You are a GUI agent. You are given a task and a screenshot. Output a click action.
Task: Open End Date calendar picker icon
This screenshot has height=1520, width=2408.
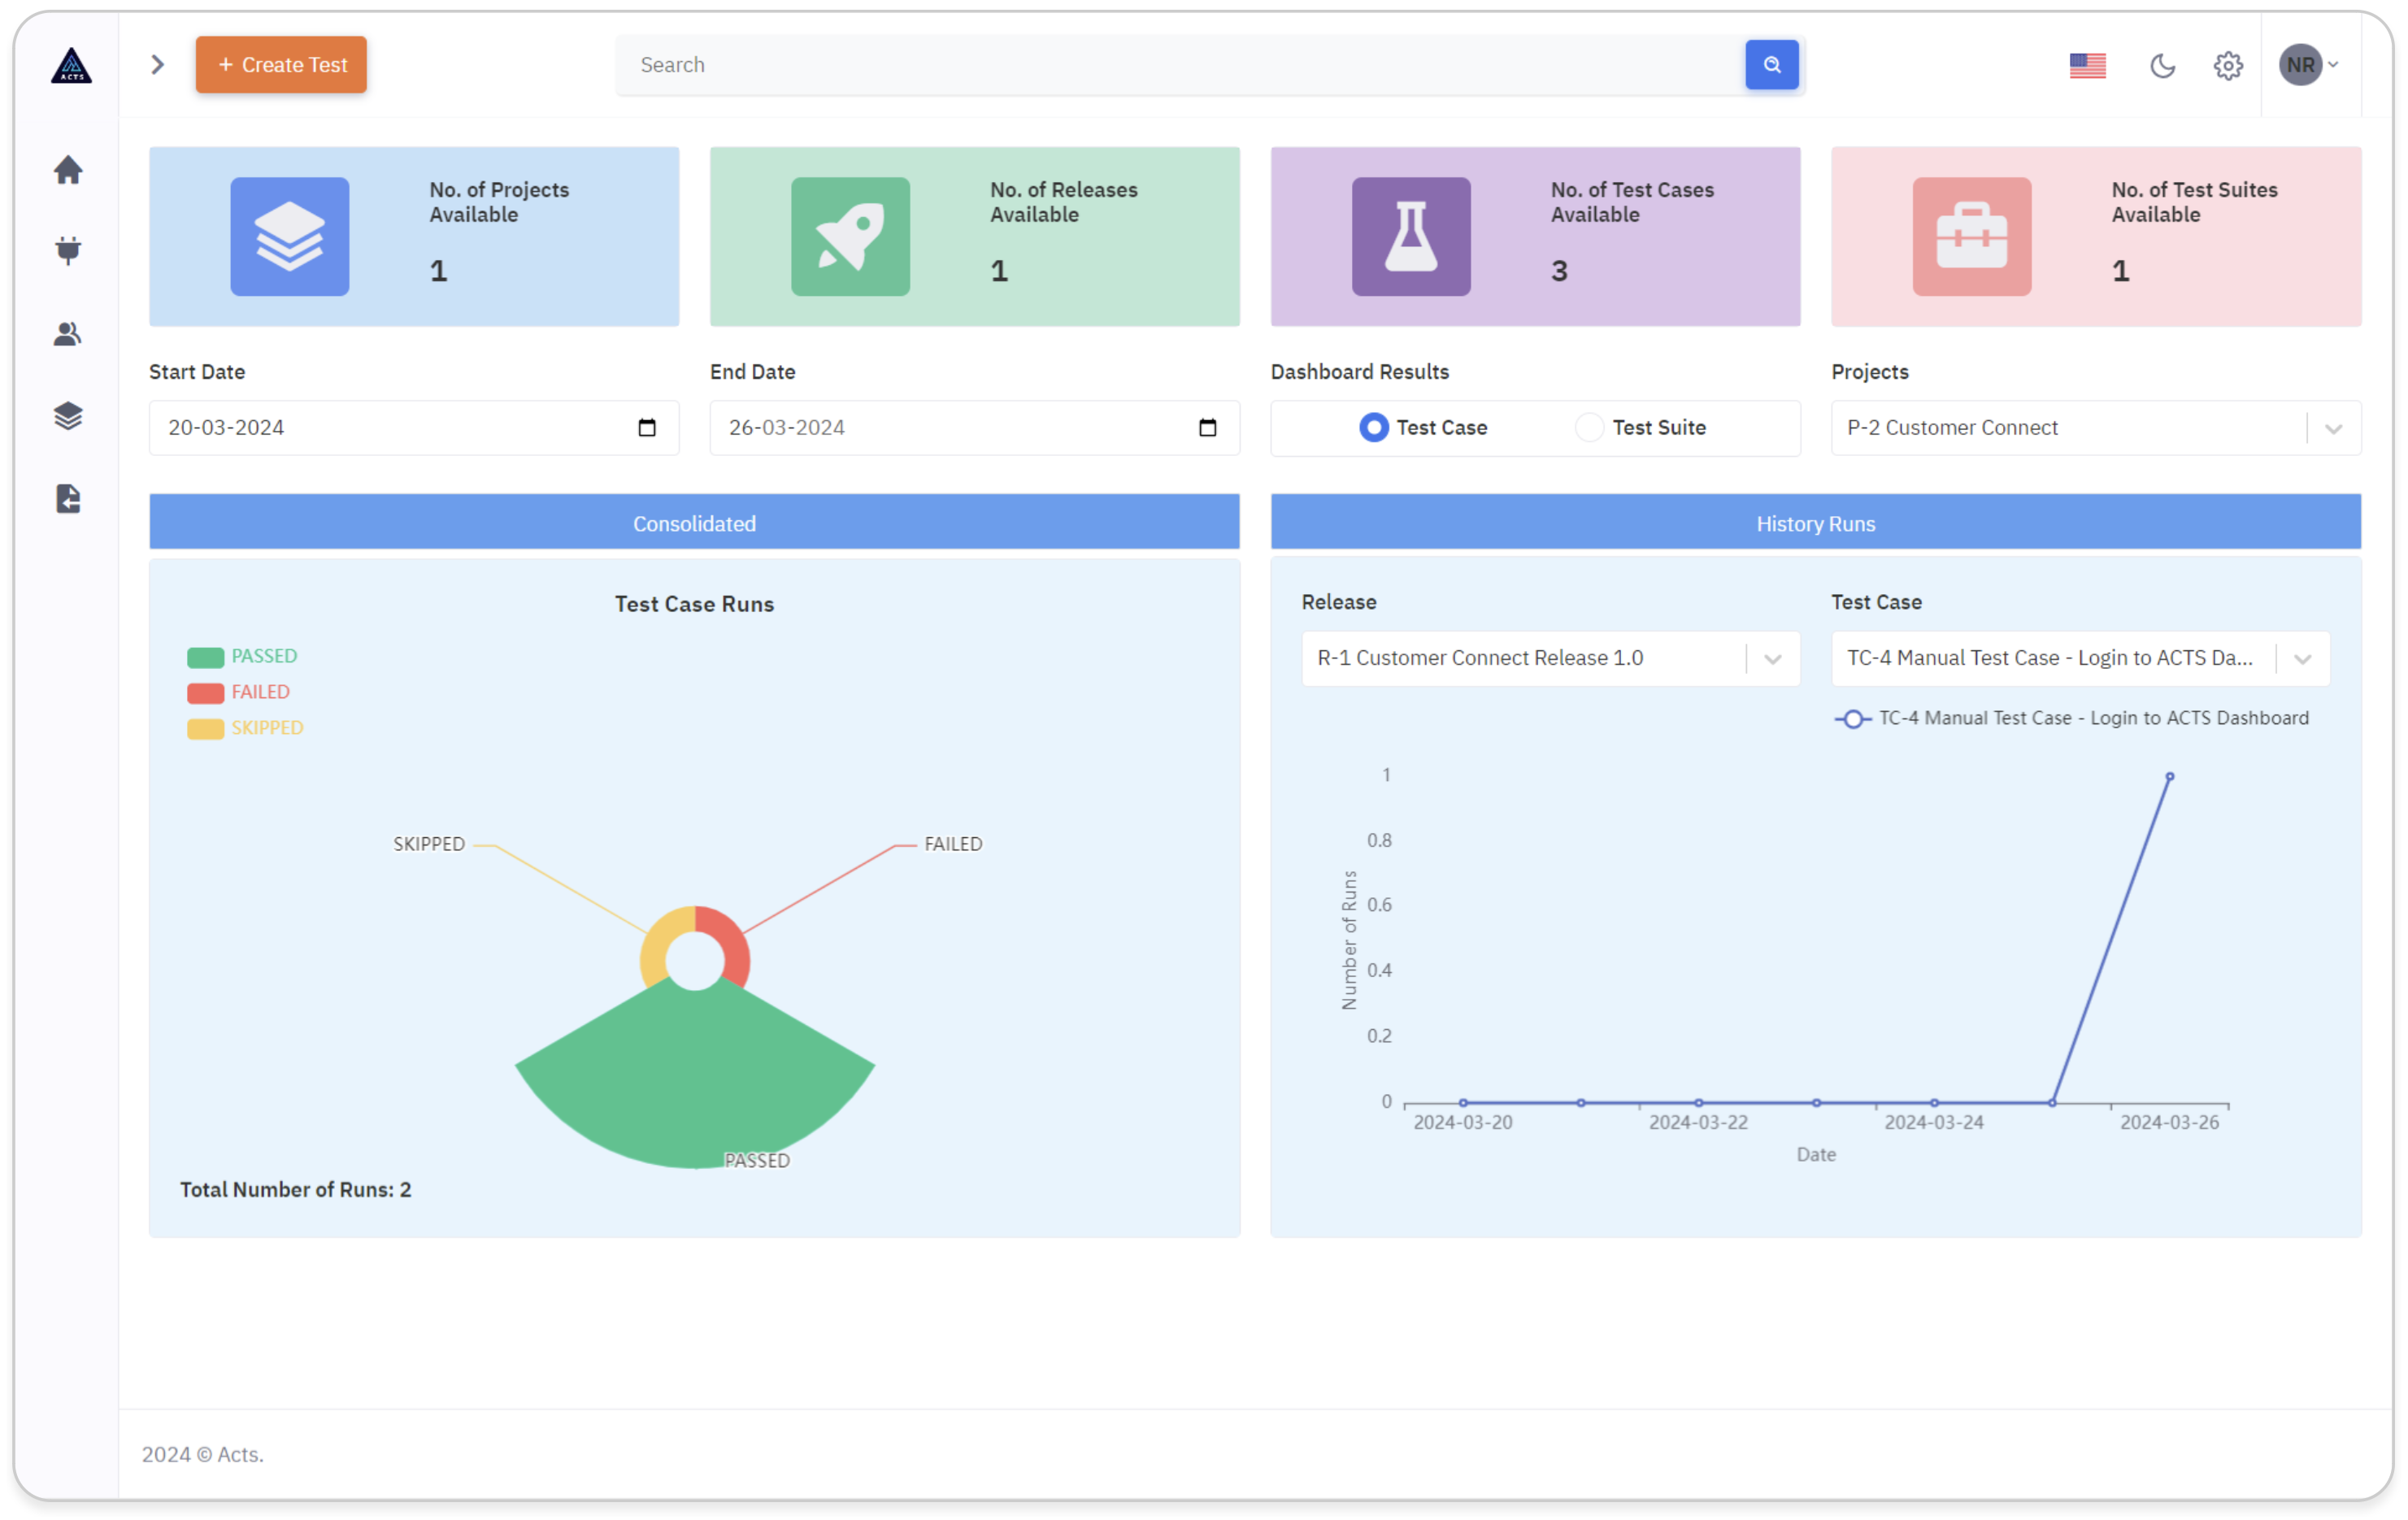click(x=1207, y=428)
